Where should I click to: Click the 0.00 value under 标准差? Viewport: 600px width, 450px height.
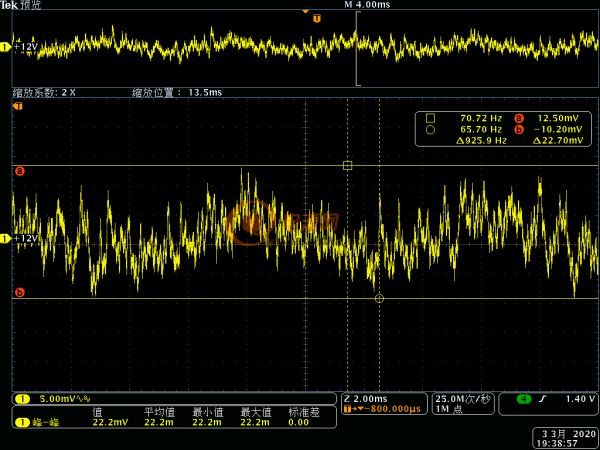[x=298, y=422]
